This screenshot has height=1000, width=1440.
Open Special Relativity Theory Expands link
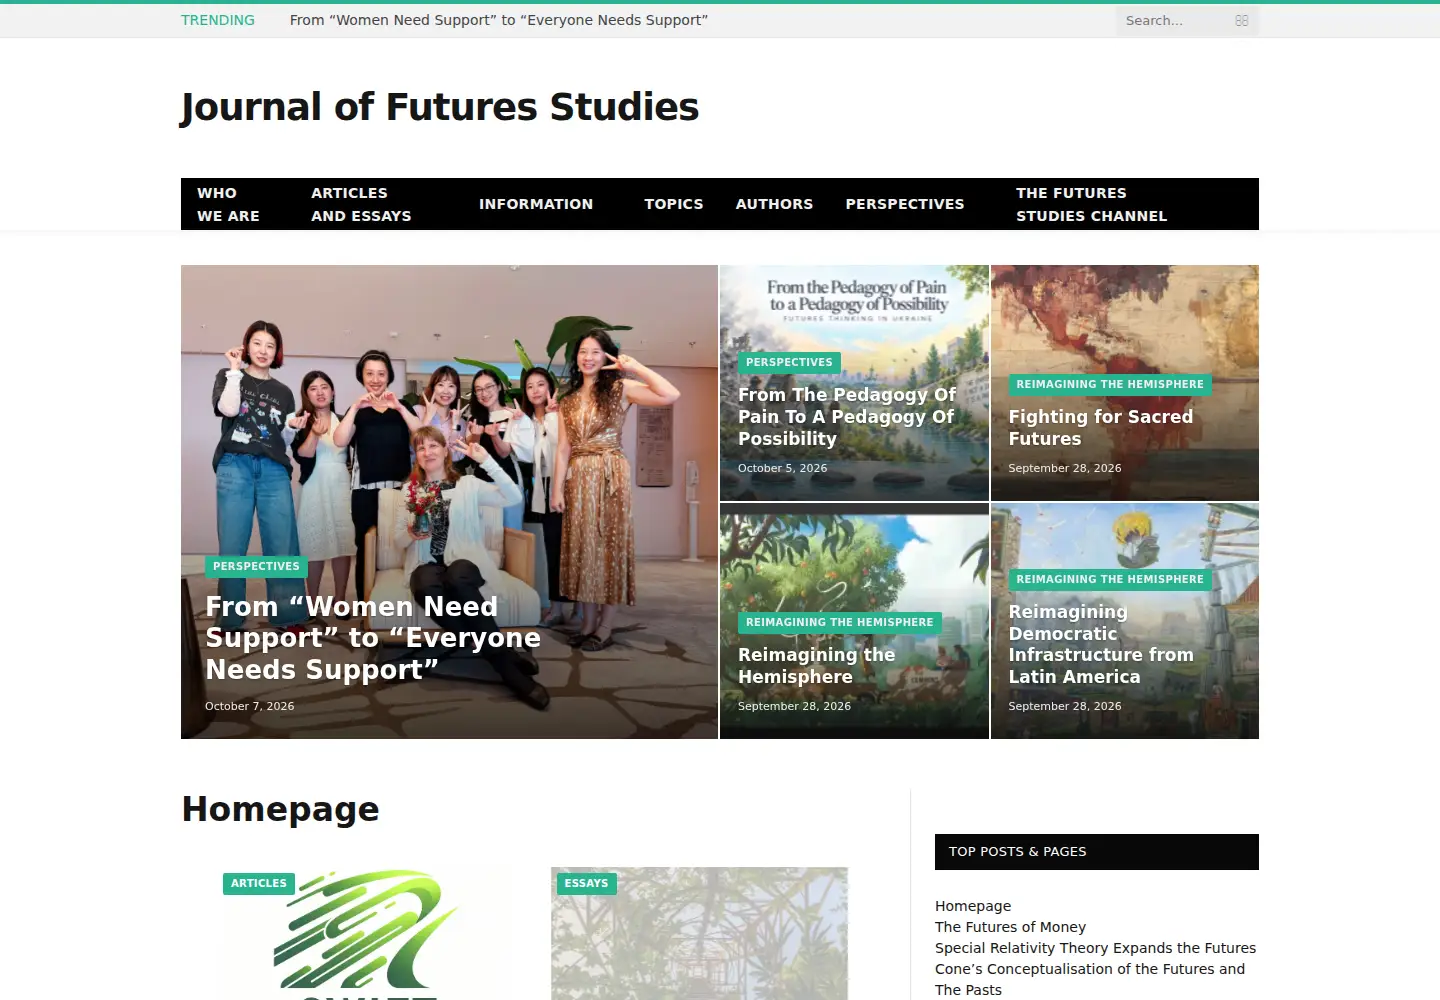coord(1095,948)
